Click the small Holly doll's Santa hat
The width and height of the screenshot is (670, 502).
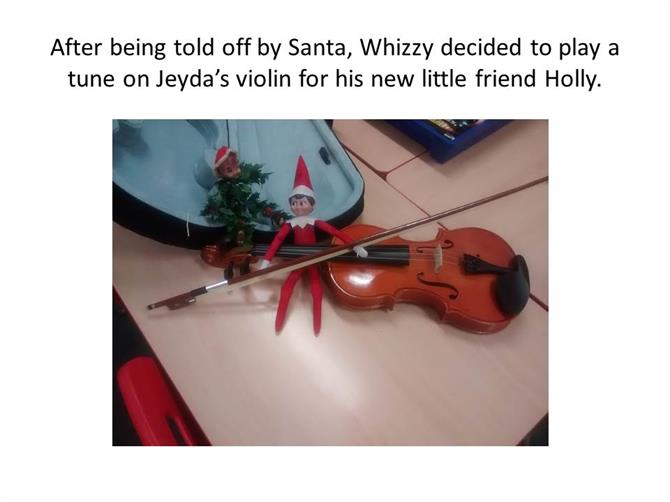click(222, 156)
